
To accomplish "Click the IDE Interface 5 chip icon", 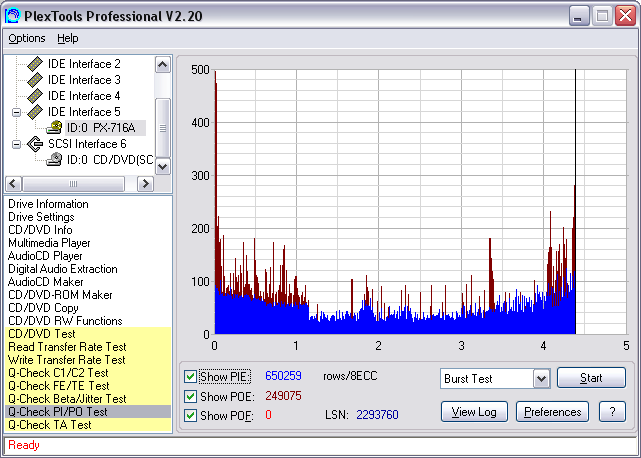I will [x=35, y=112].
